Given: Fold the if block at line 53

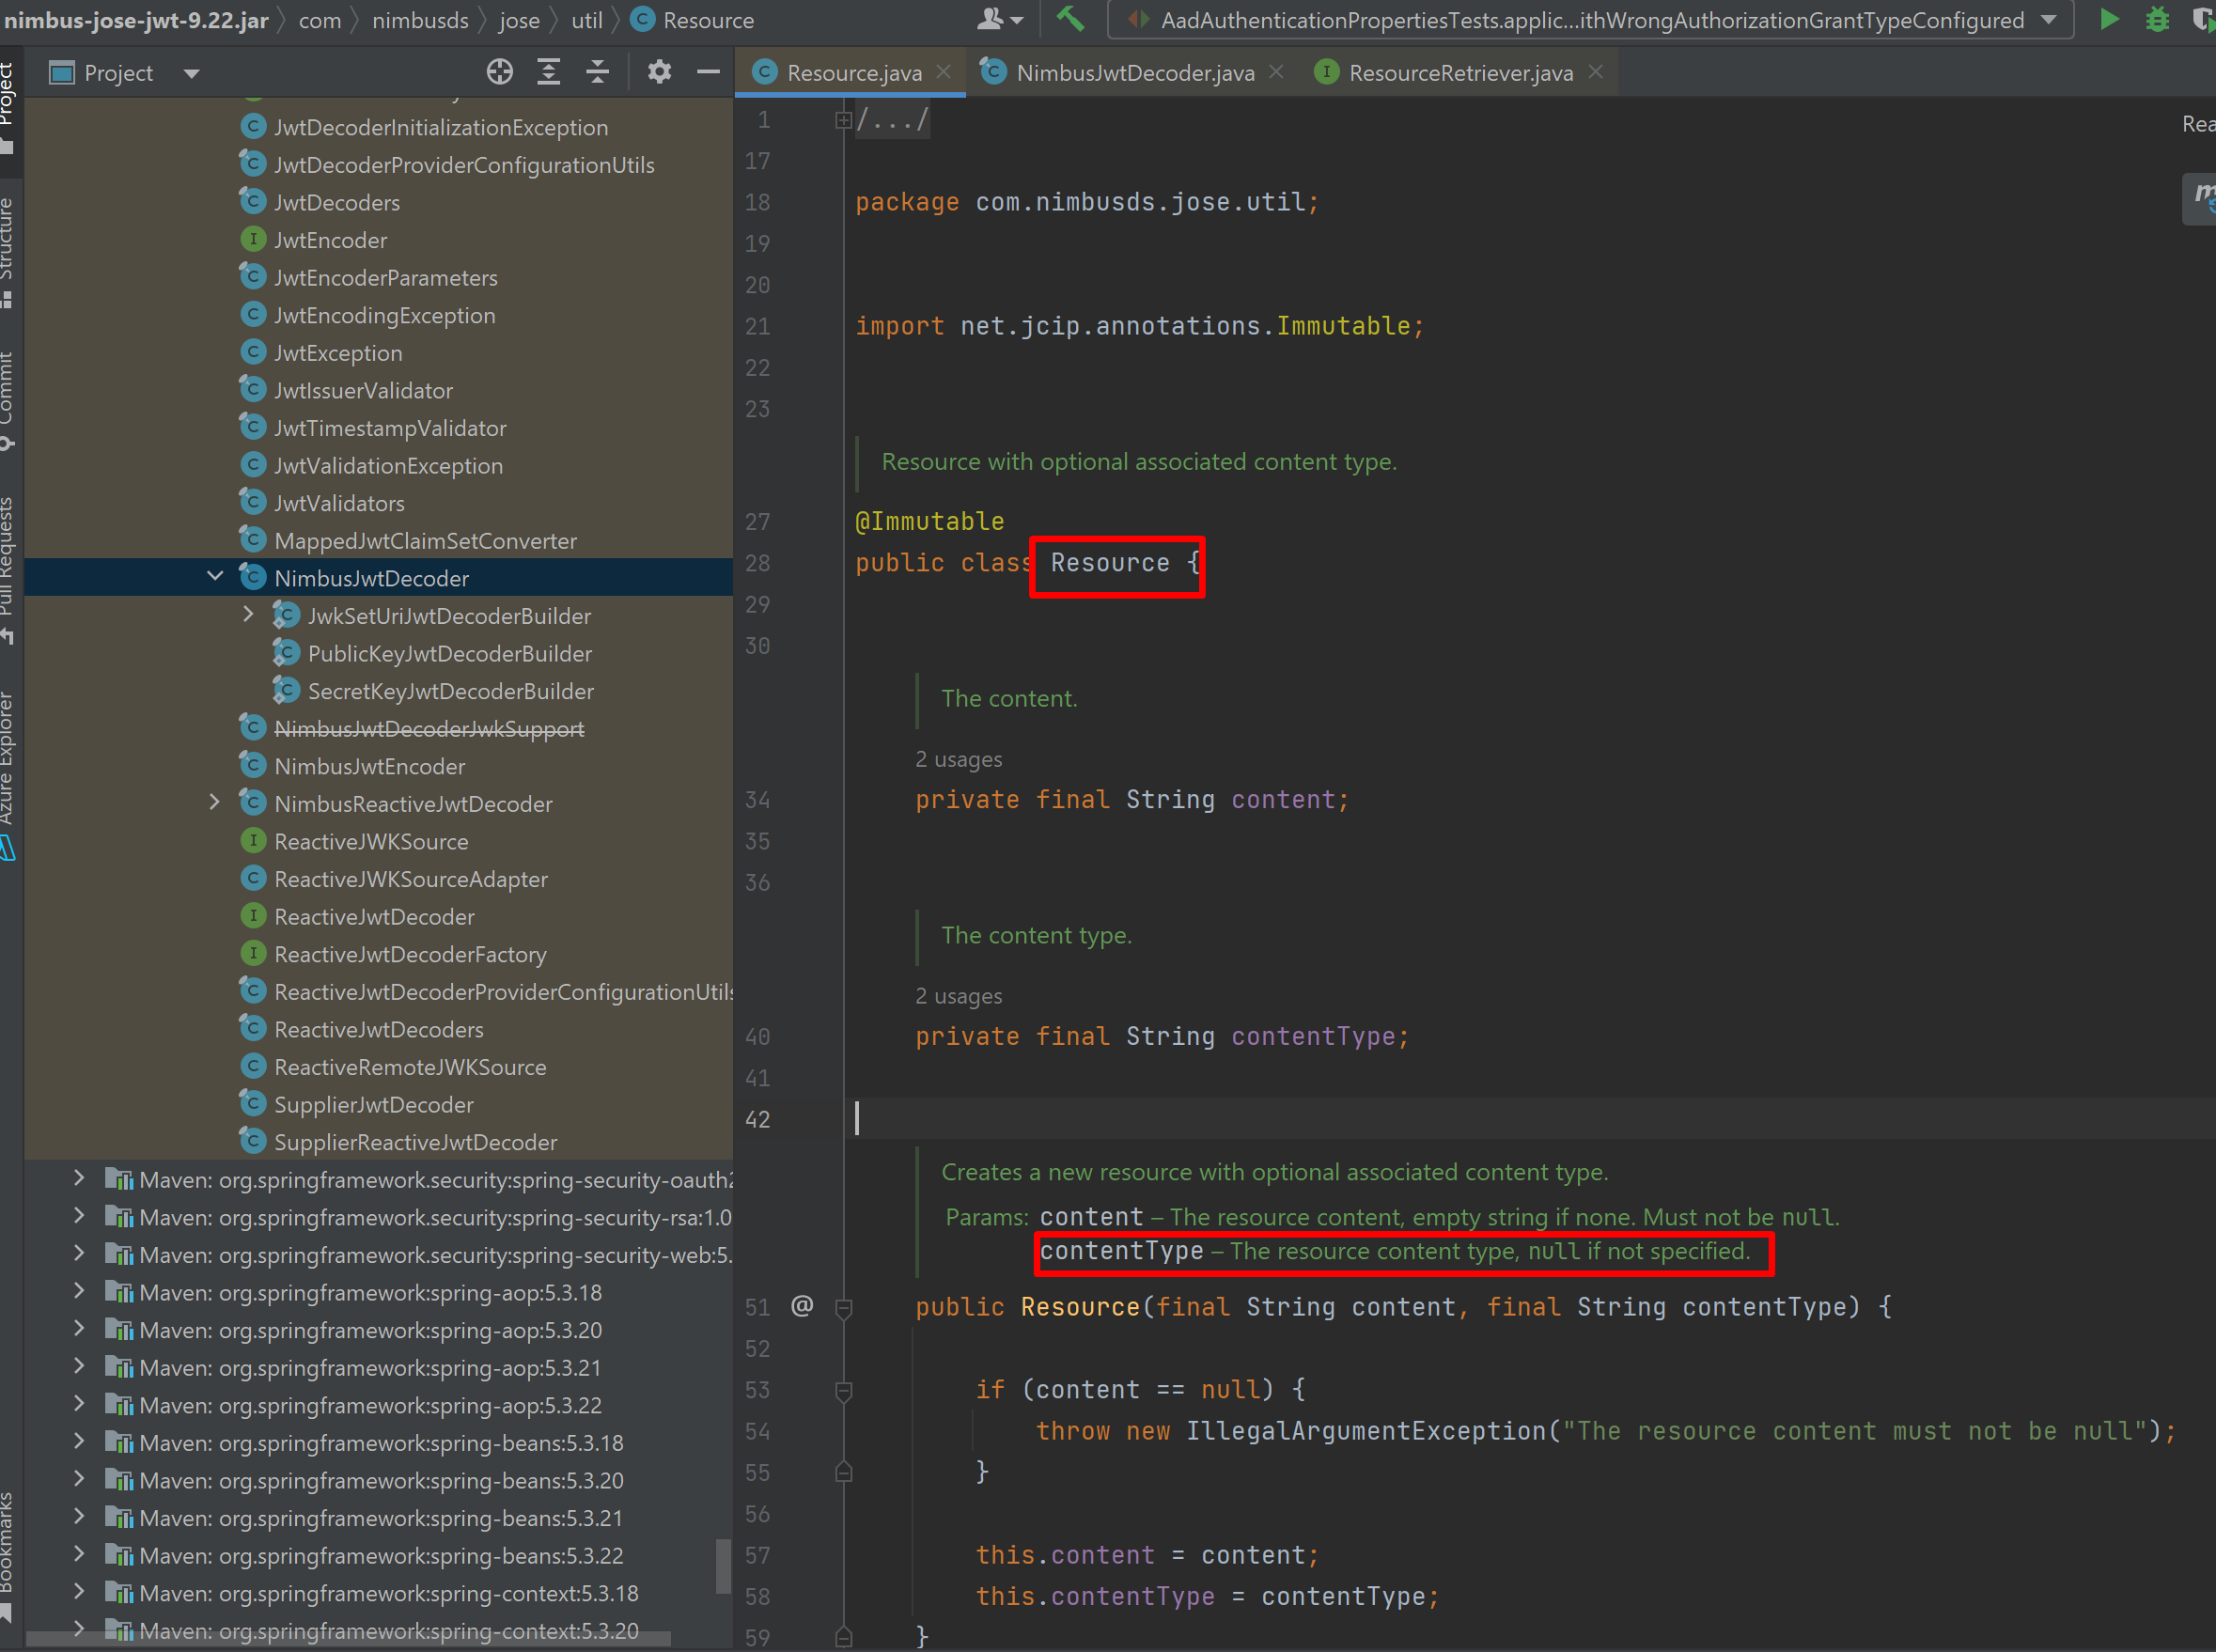Looking at the screenshot, I should click(x=843, y=1390).
